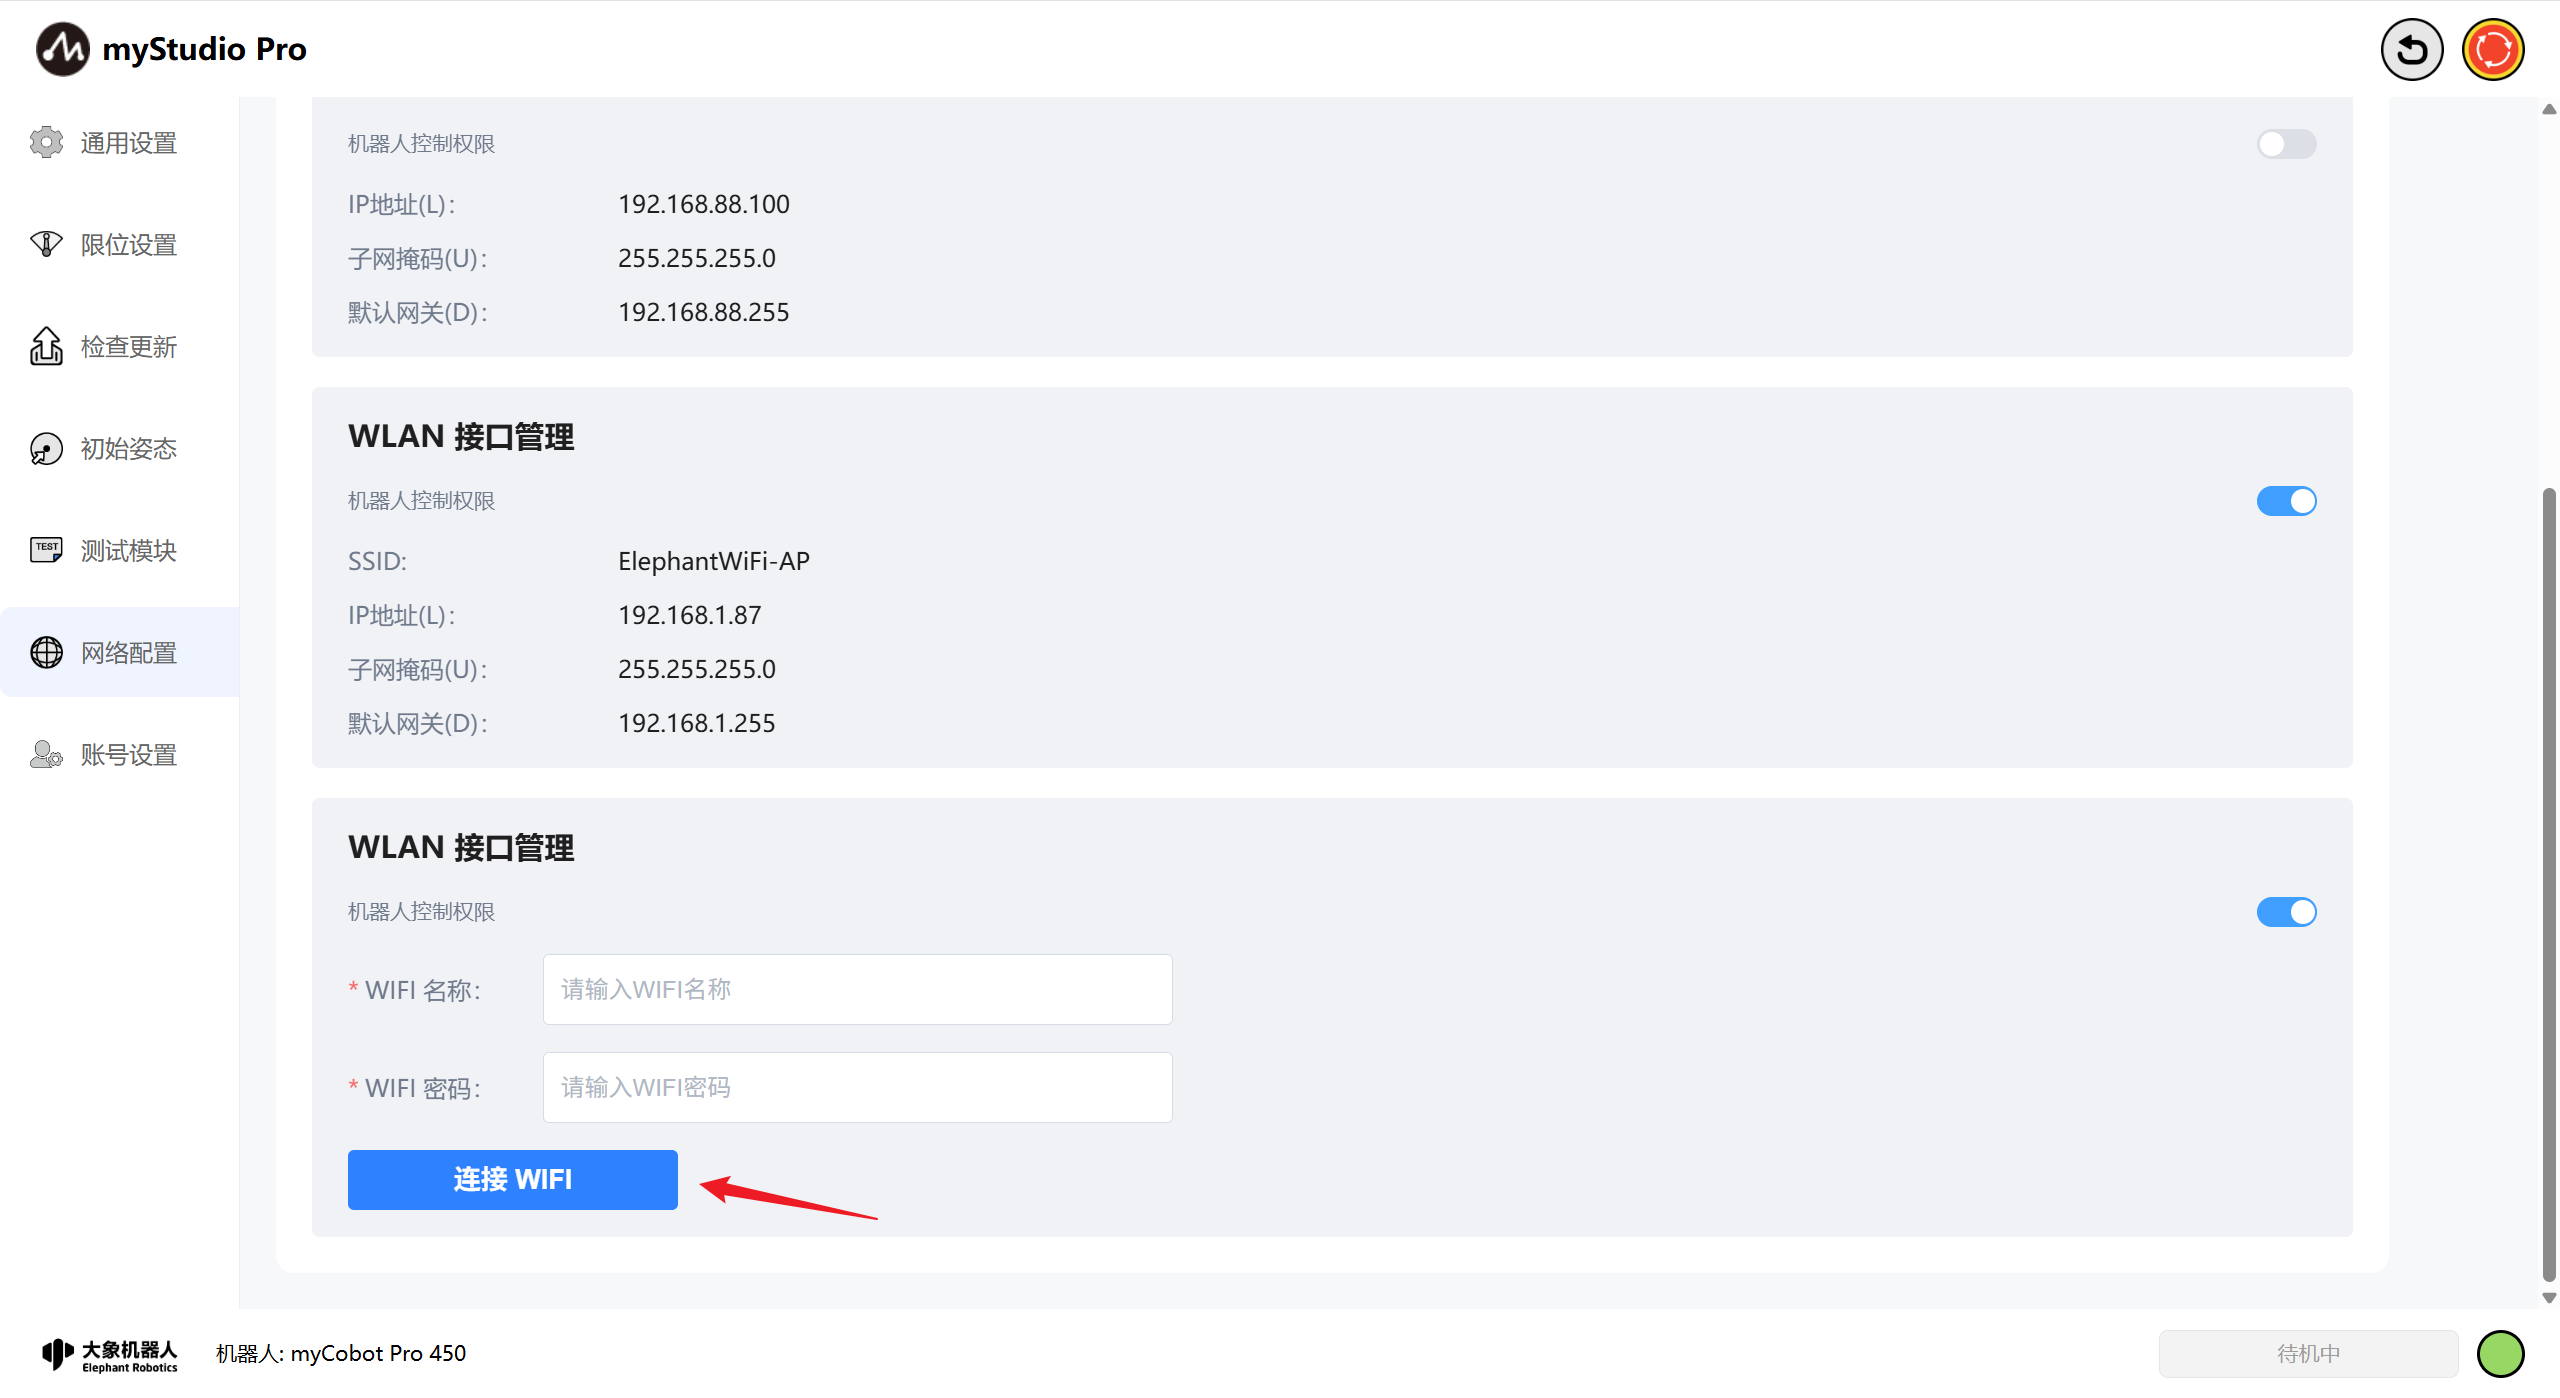This screenshot has width=2560, height=1398.
Task: Click the network configuration globe icon
Action: tap(46, 653)
